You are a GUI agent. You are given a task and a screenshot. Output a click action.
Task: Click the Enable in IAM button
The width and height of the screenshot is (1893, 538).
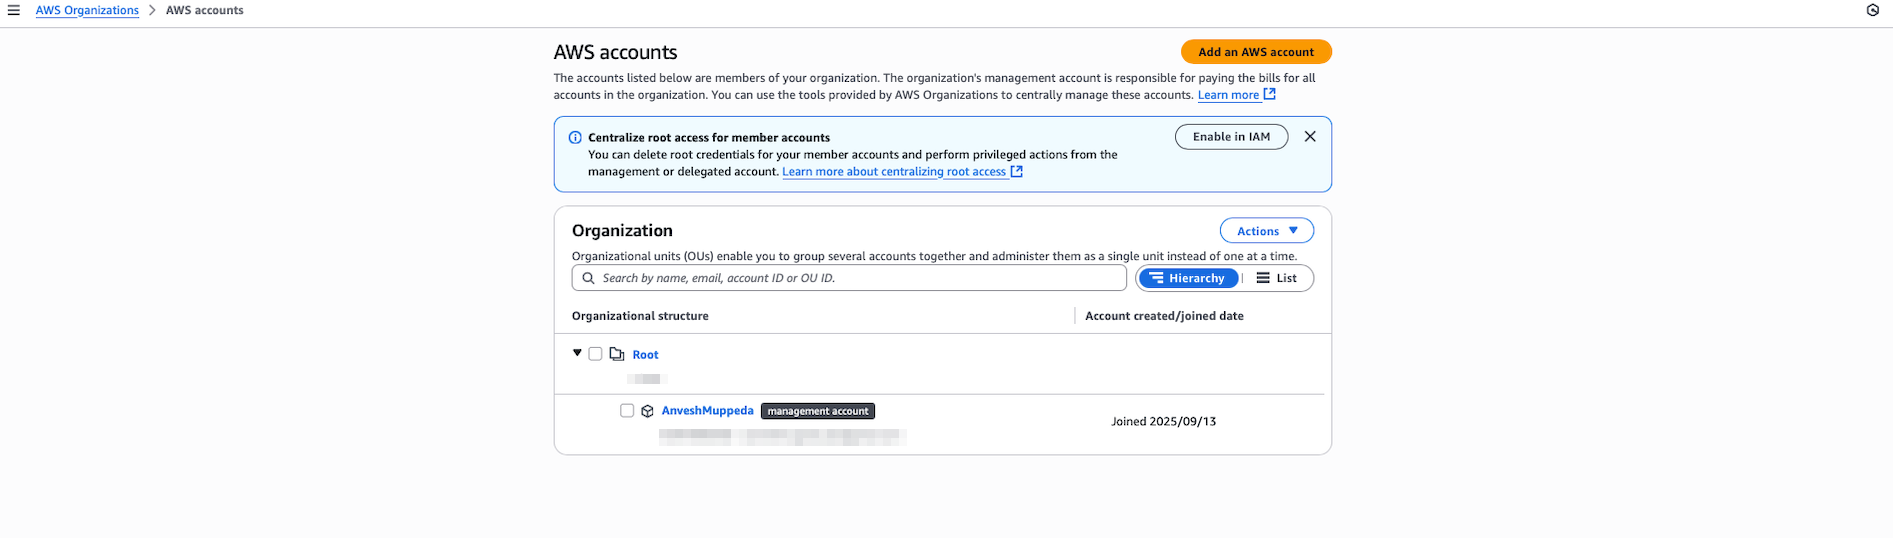click(1231, 137)
